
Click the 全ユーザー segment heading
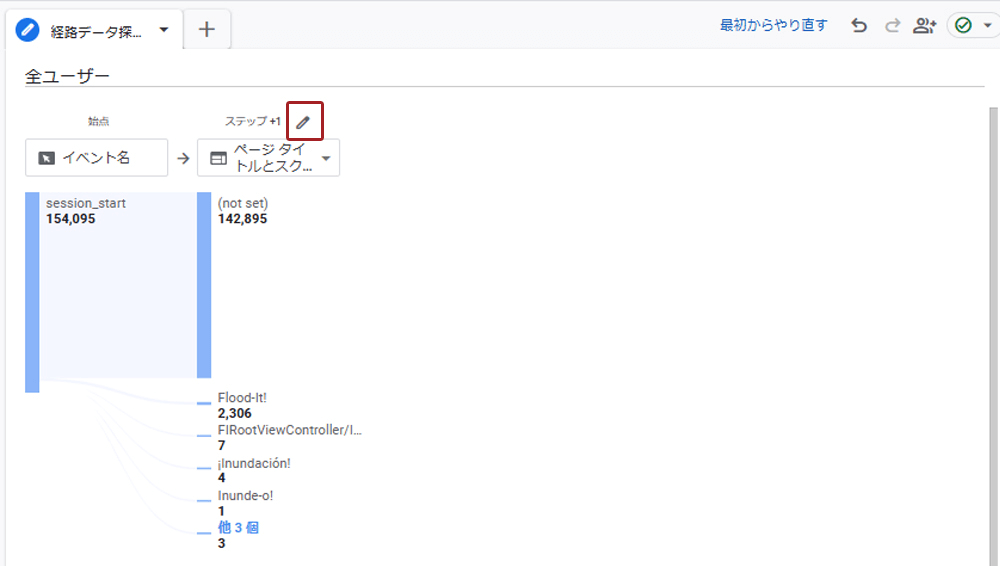coord(67,76)
